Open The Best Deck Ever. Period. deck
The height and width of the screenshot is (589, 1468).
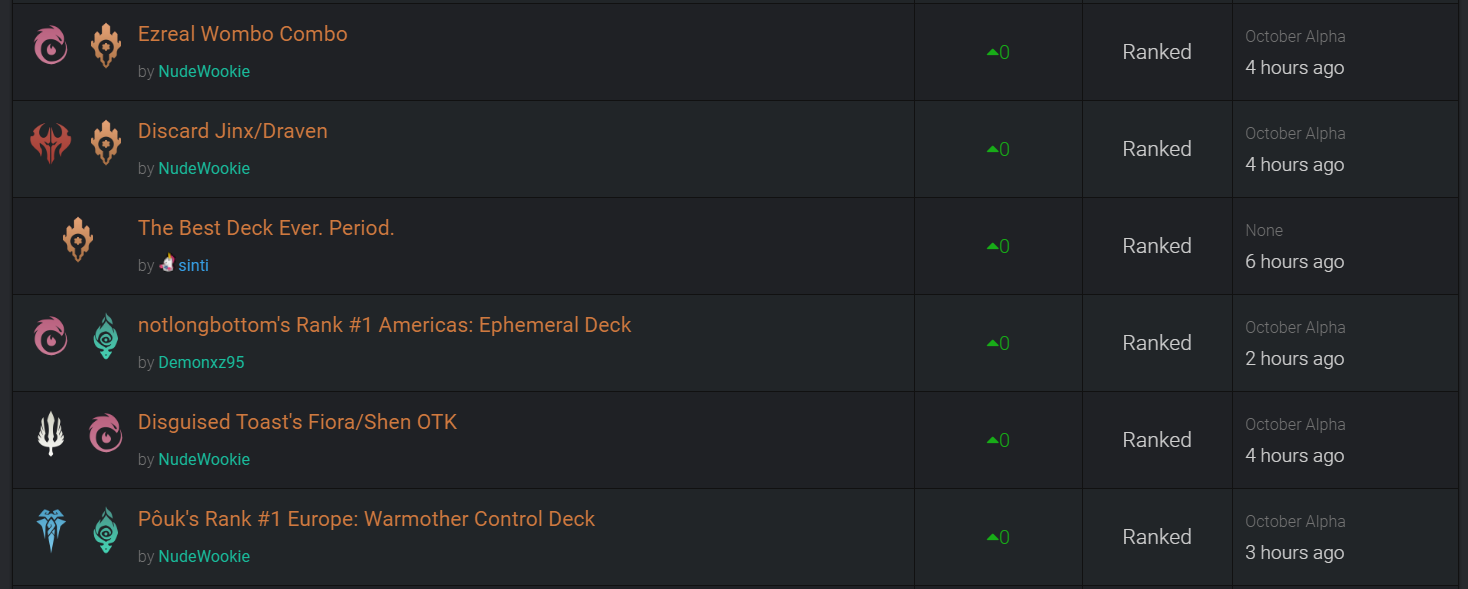pyautogui.click(x=266, y=228)
